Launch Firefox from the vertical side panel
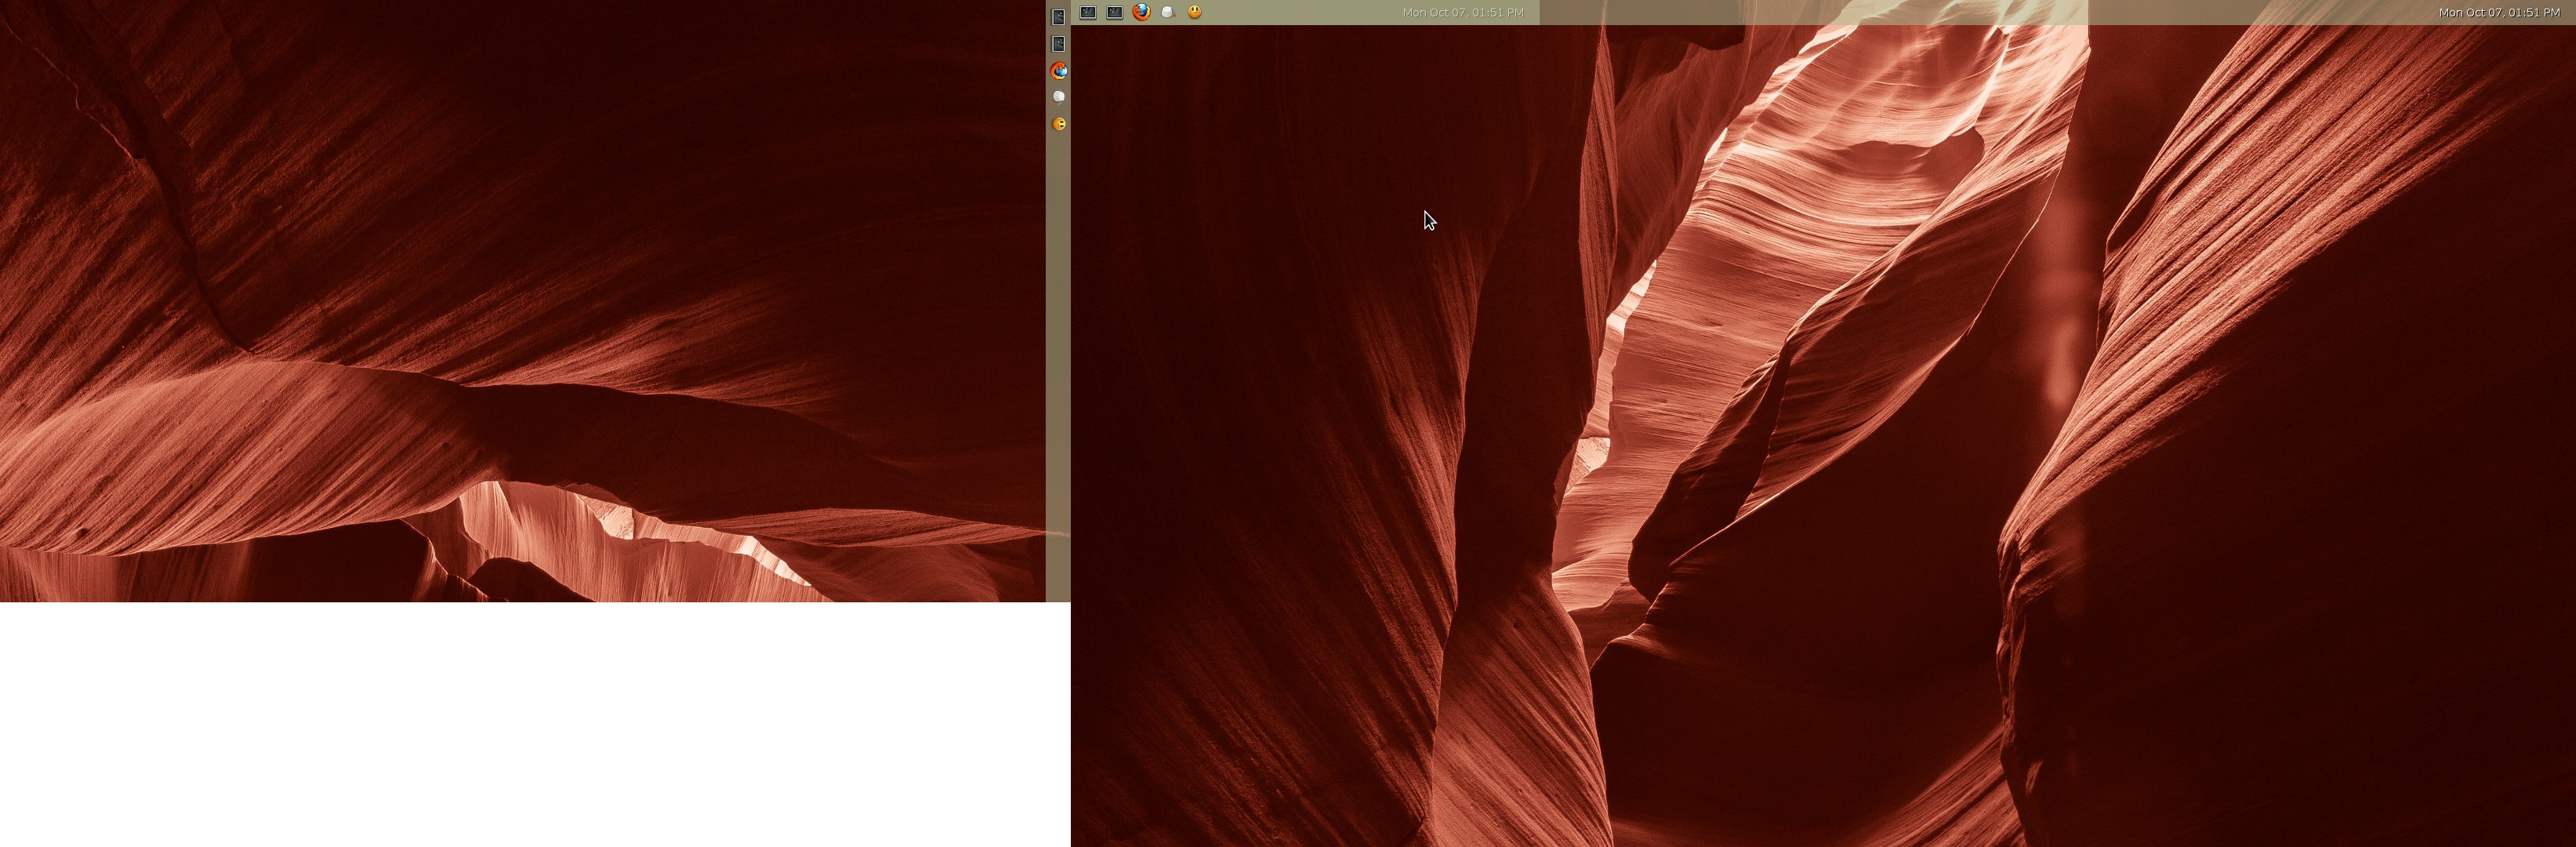 1058,71
